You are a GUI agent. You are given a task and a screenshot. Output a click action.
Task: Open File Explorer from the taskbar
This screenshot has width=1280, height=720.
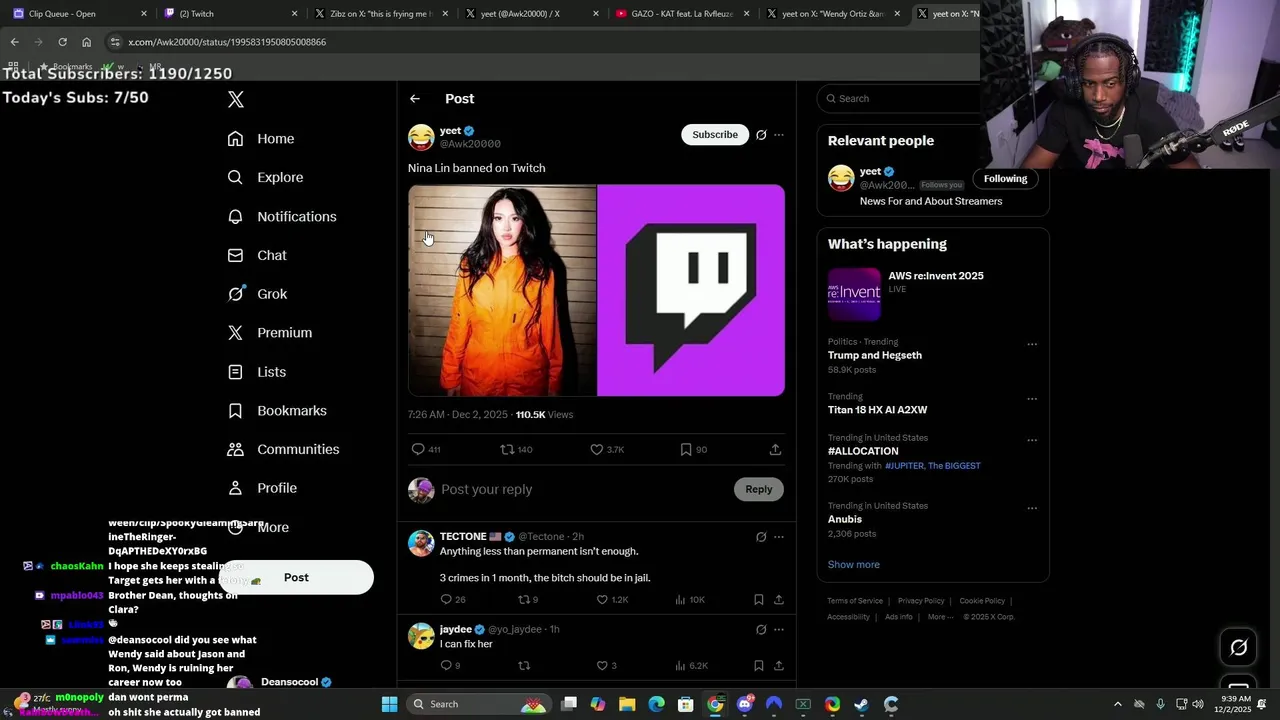pyautogui.click(x=627, y=704)
